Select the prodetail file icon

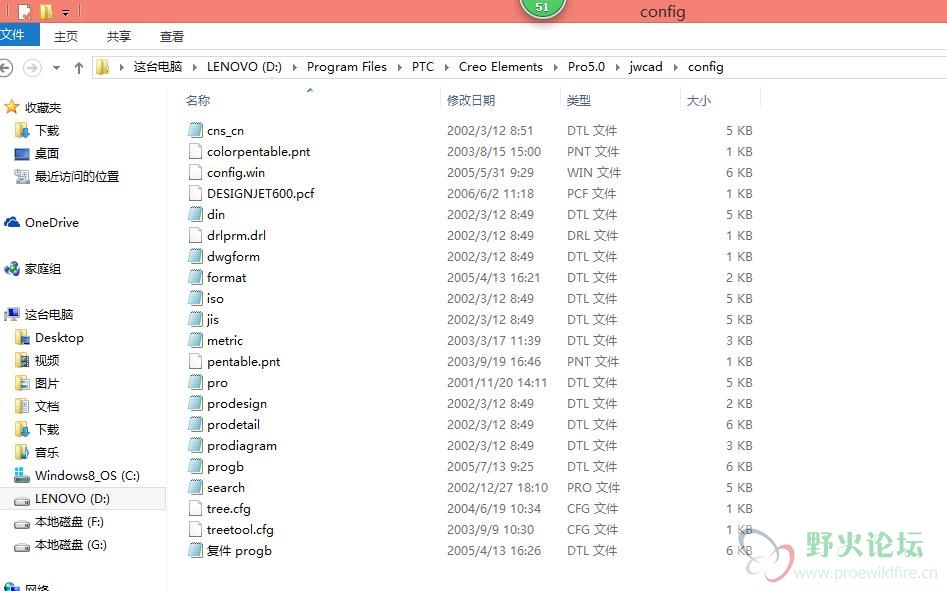click(x=195, y=424)
